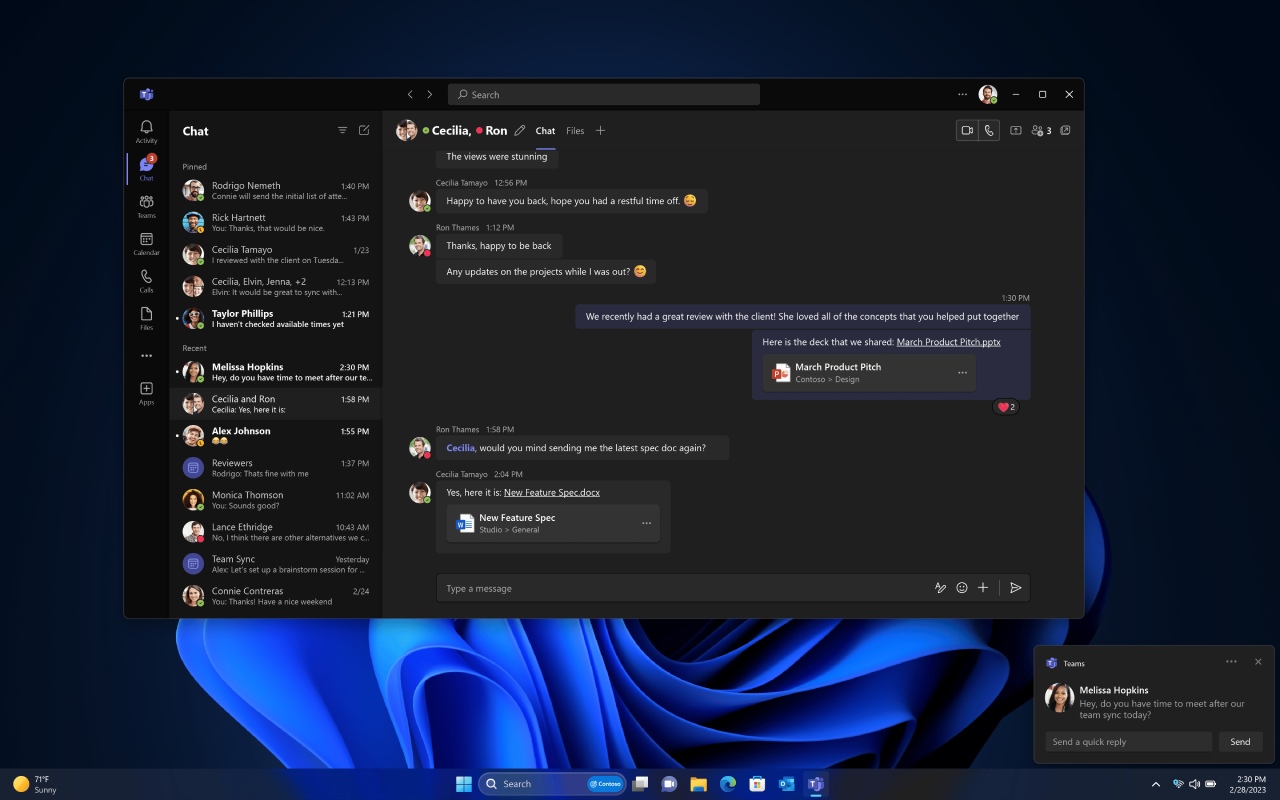The width and height of the screenshot is (1280, 800).
Task: Start a video call with Cecilia and Ron
Action: click(967, 130)
